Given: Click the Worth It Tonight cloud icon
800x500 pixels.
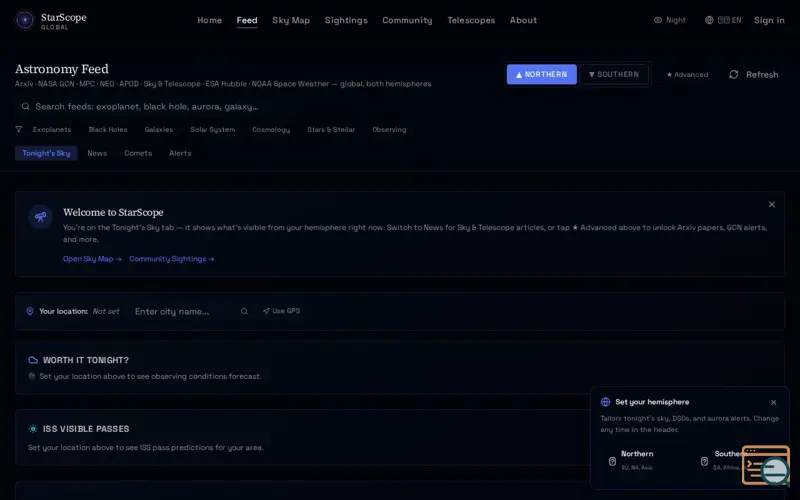Looking at the screenshot, I should 33,360.
